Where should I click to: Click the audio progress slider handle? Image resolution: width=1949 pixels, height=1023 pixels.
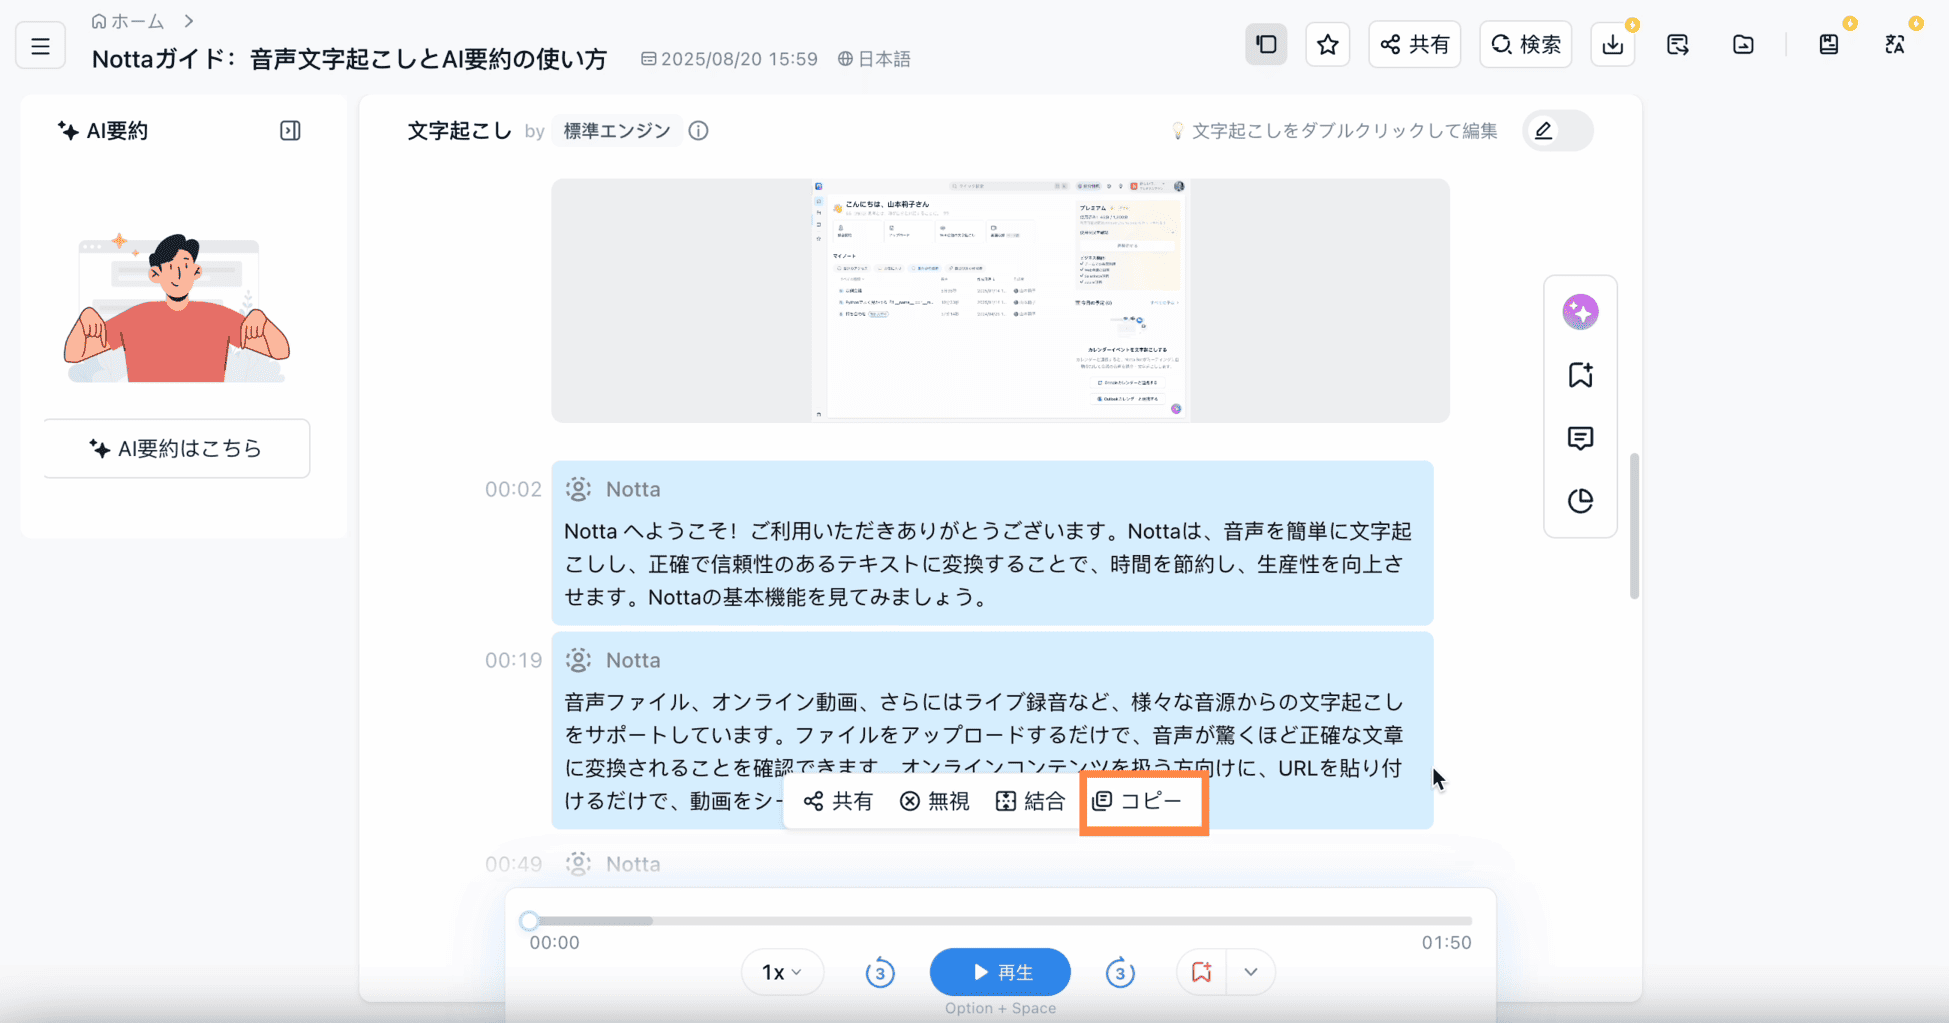coord(529,920)
